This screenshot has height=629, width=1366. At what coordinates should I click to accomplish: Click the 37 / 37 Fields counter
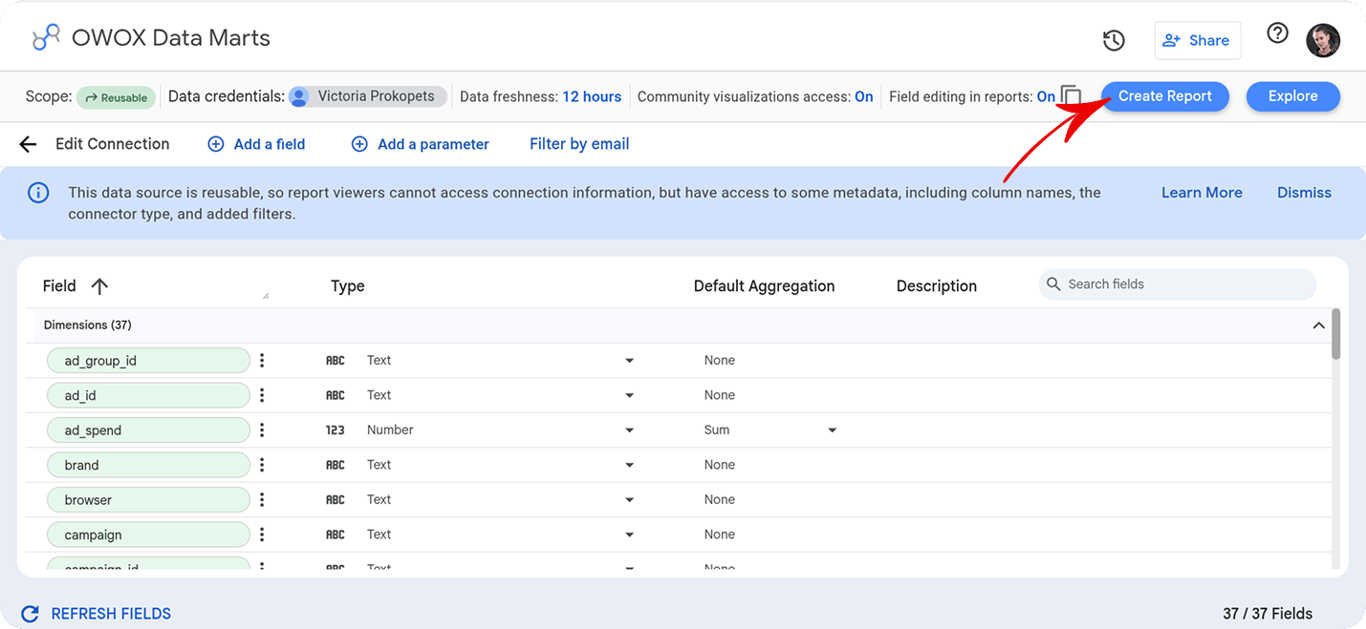[x=1267, y=614]
